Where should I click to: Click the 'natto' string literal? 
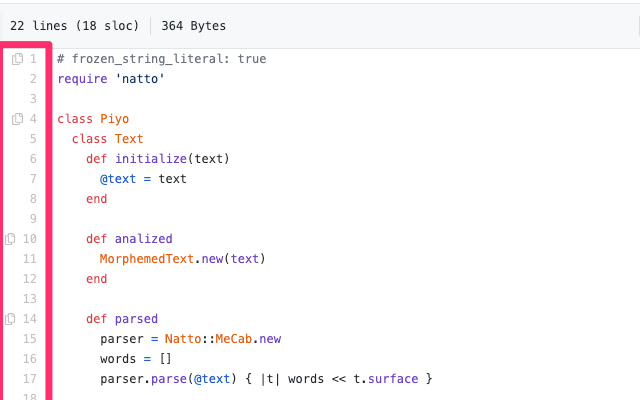pos(140,79)
